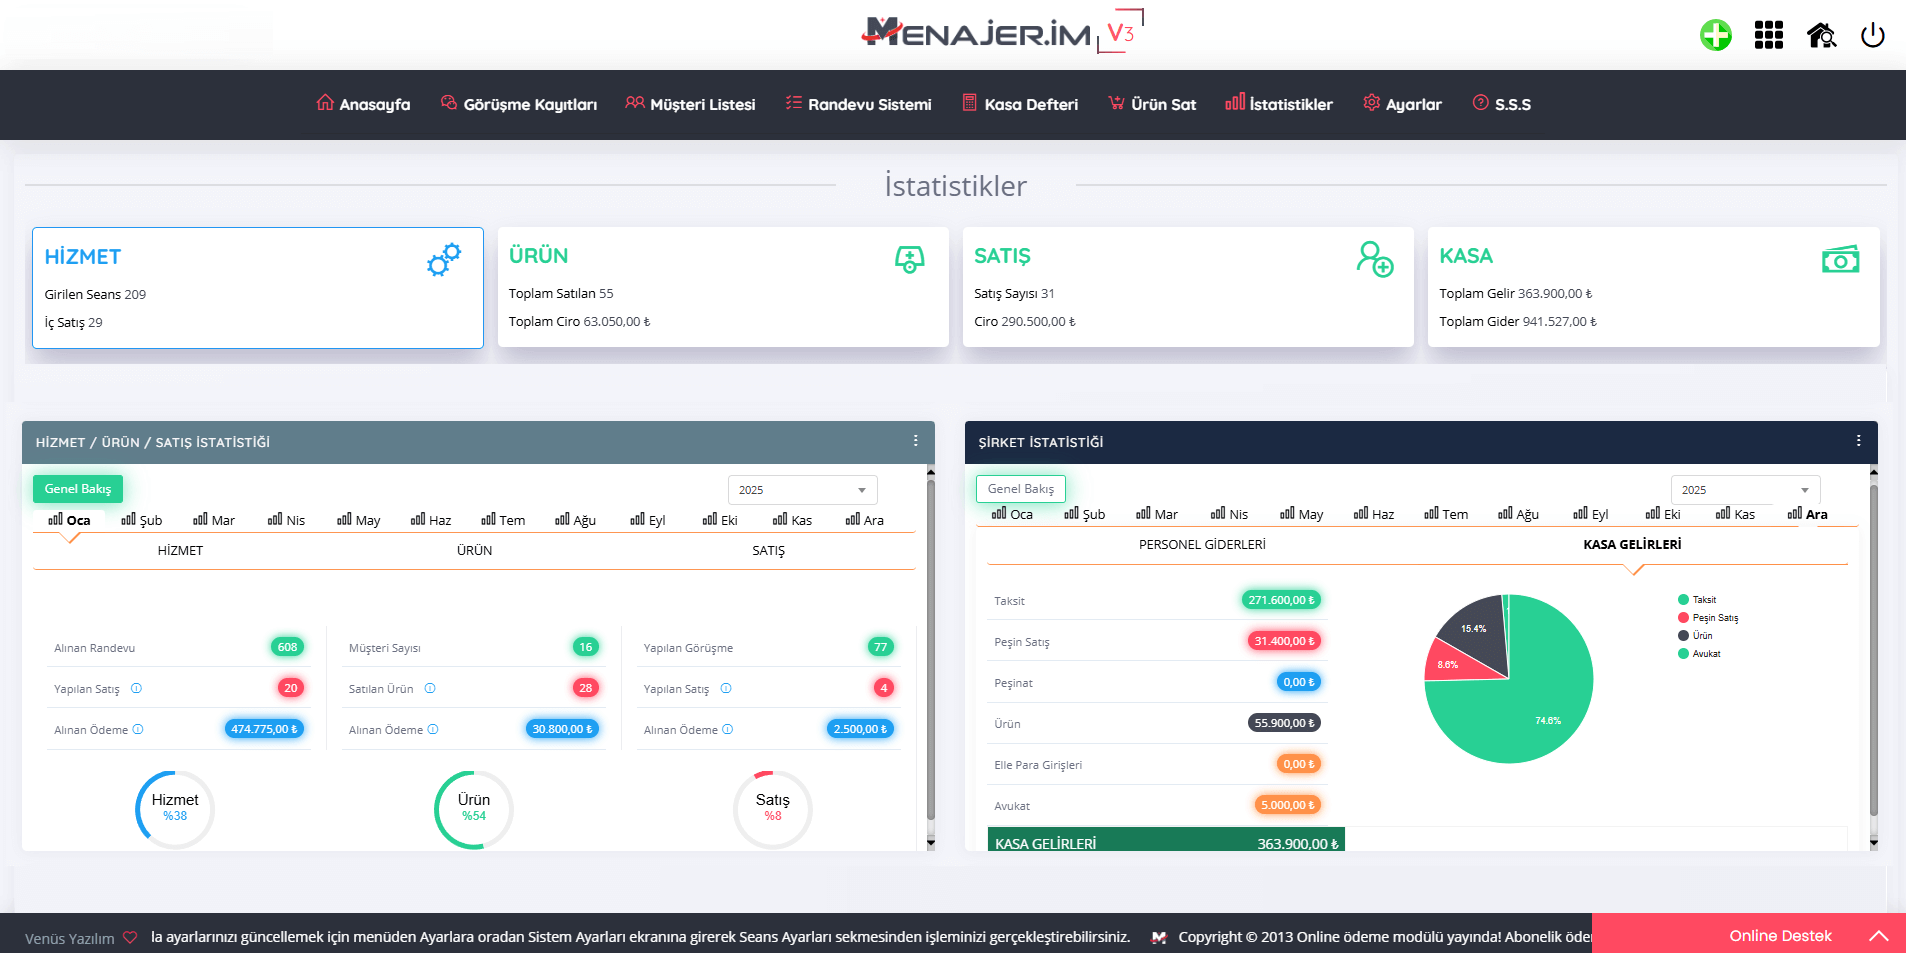This screenshot has width=1906, height=953.
Task: Click the gears icon in HİZMET card
Action: pos(444,260)
